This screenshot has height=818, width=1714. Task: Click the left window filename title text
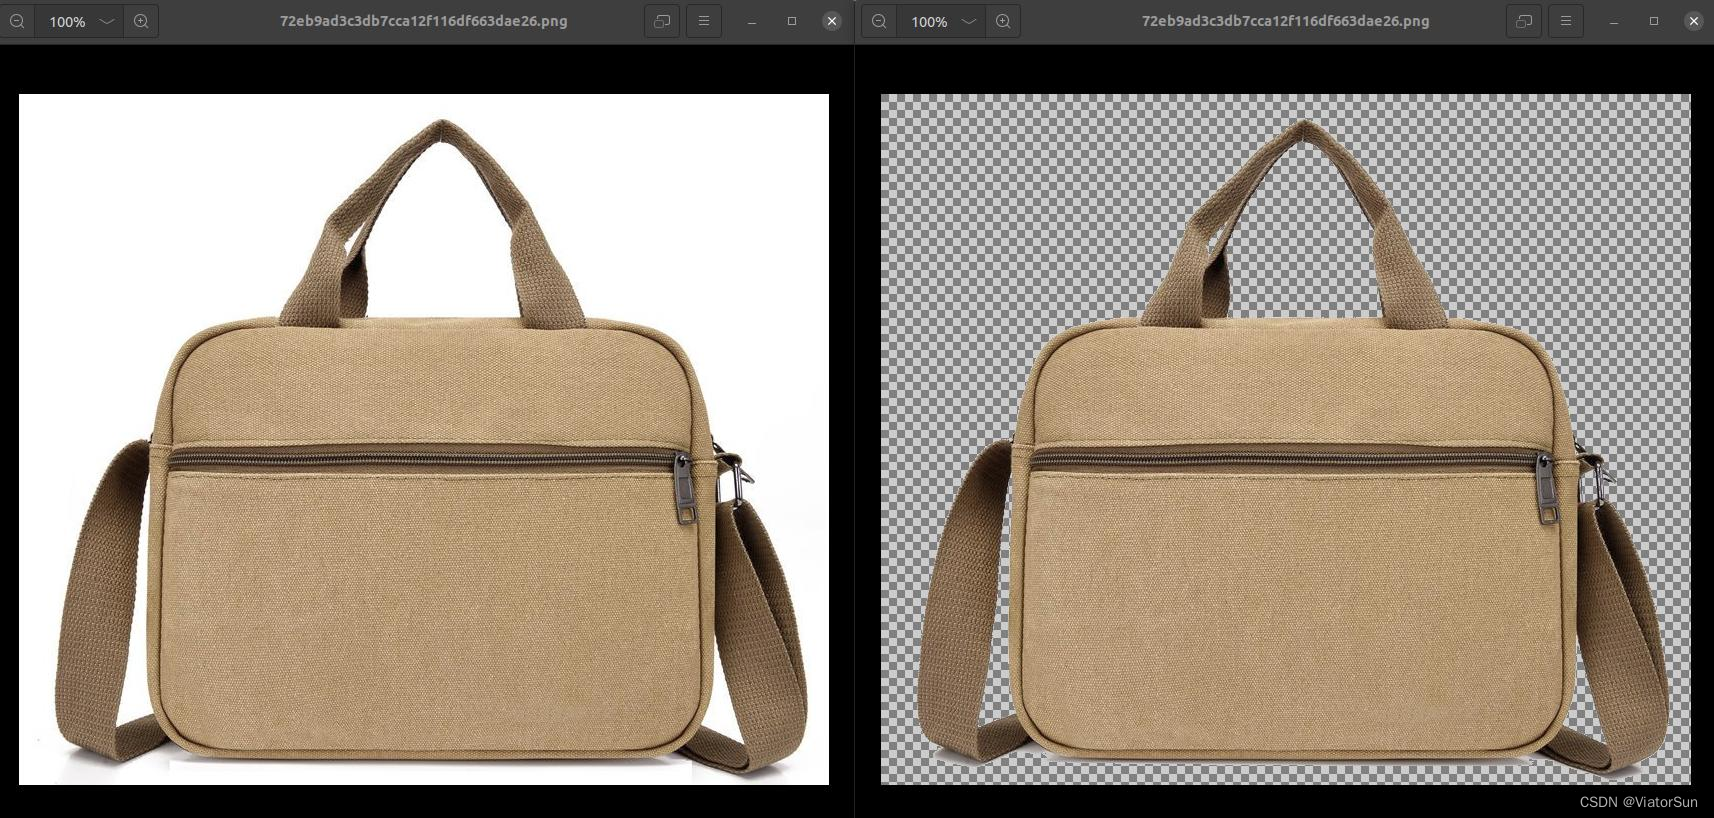tap(424, 21)
